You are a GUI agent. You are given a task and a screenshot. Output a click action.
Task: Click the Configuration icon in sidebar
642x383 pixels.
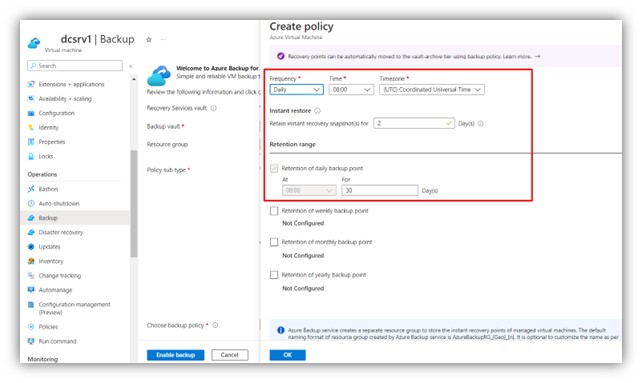pos(31,113)
